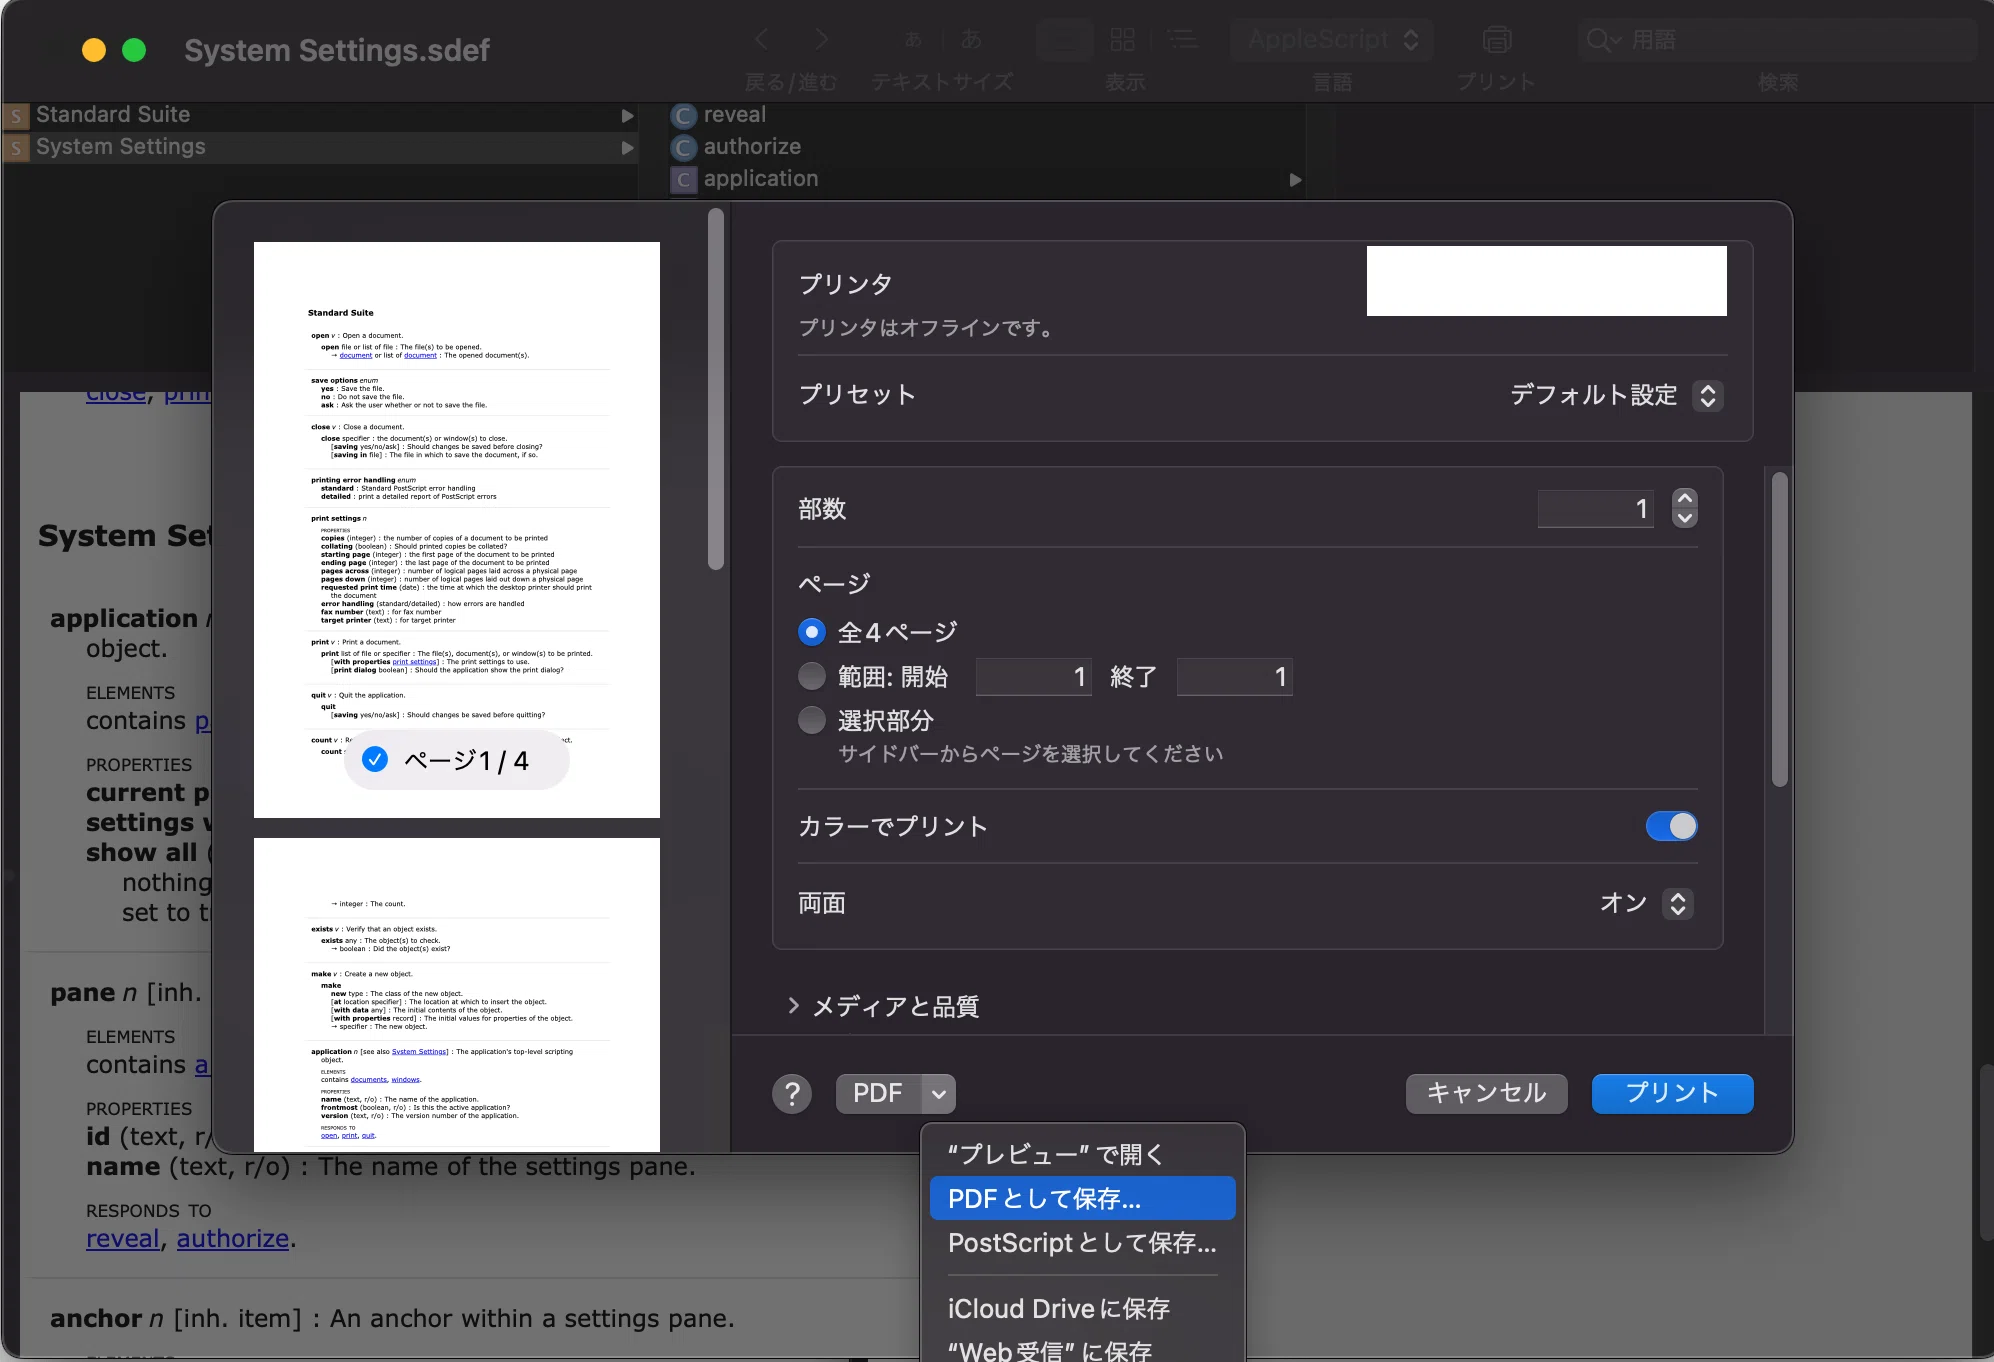Click the smaller text size icon
Viewport: 1994px width, 1362px height.
[x=912, y=40]
